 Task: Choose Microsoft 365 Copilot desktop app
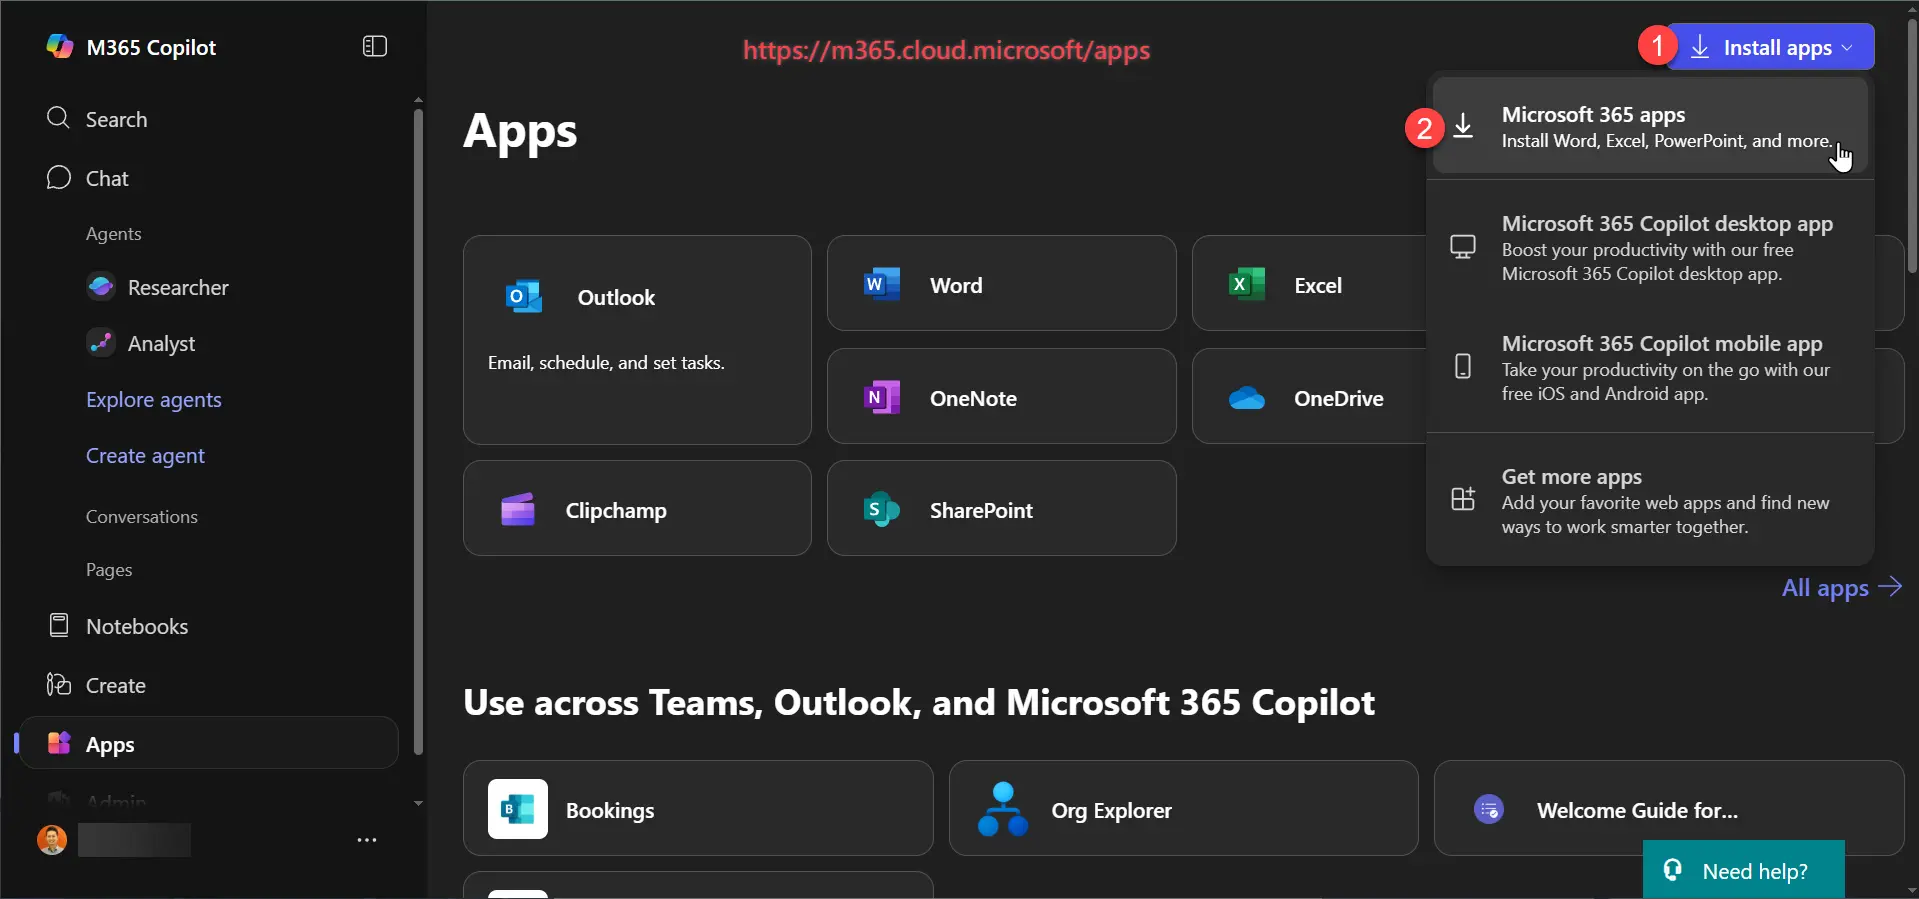[x=1649, y=247]
